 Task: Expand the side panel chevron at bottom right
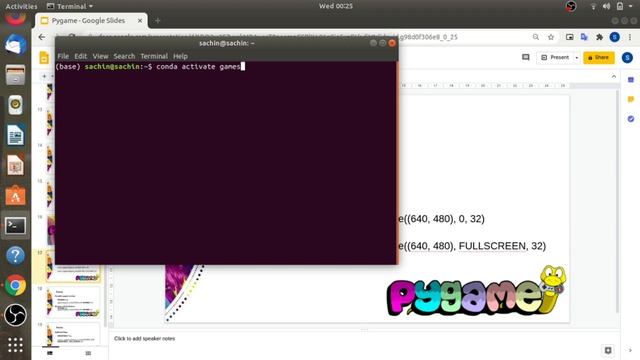pos(630,350)
